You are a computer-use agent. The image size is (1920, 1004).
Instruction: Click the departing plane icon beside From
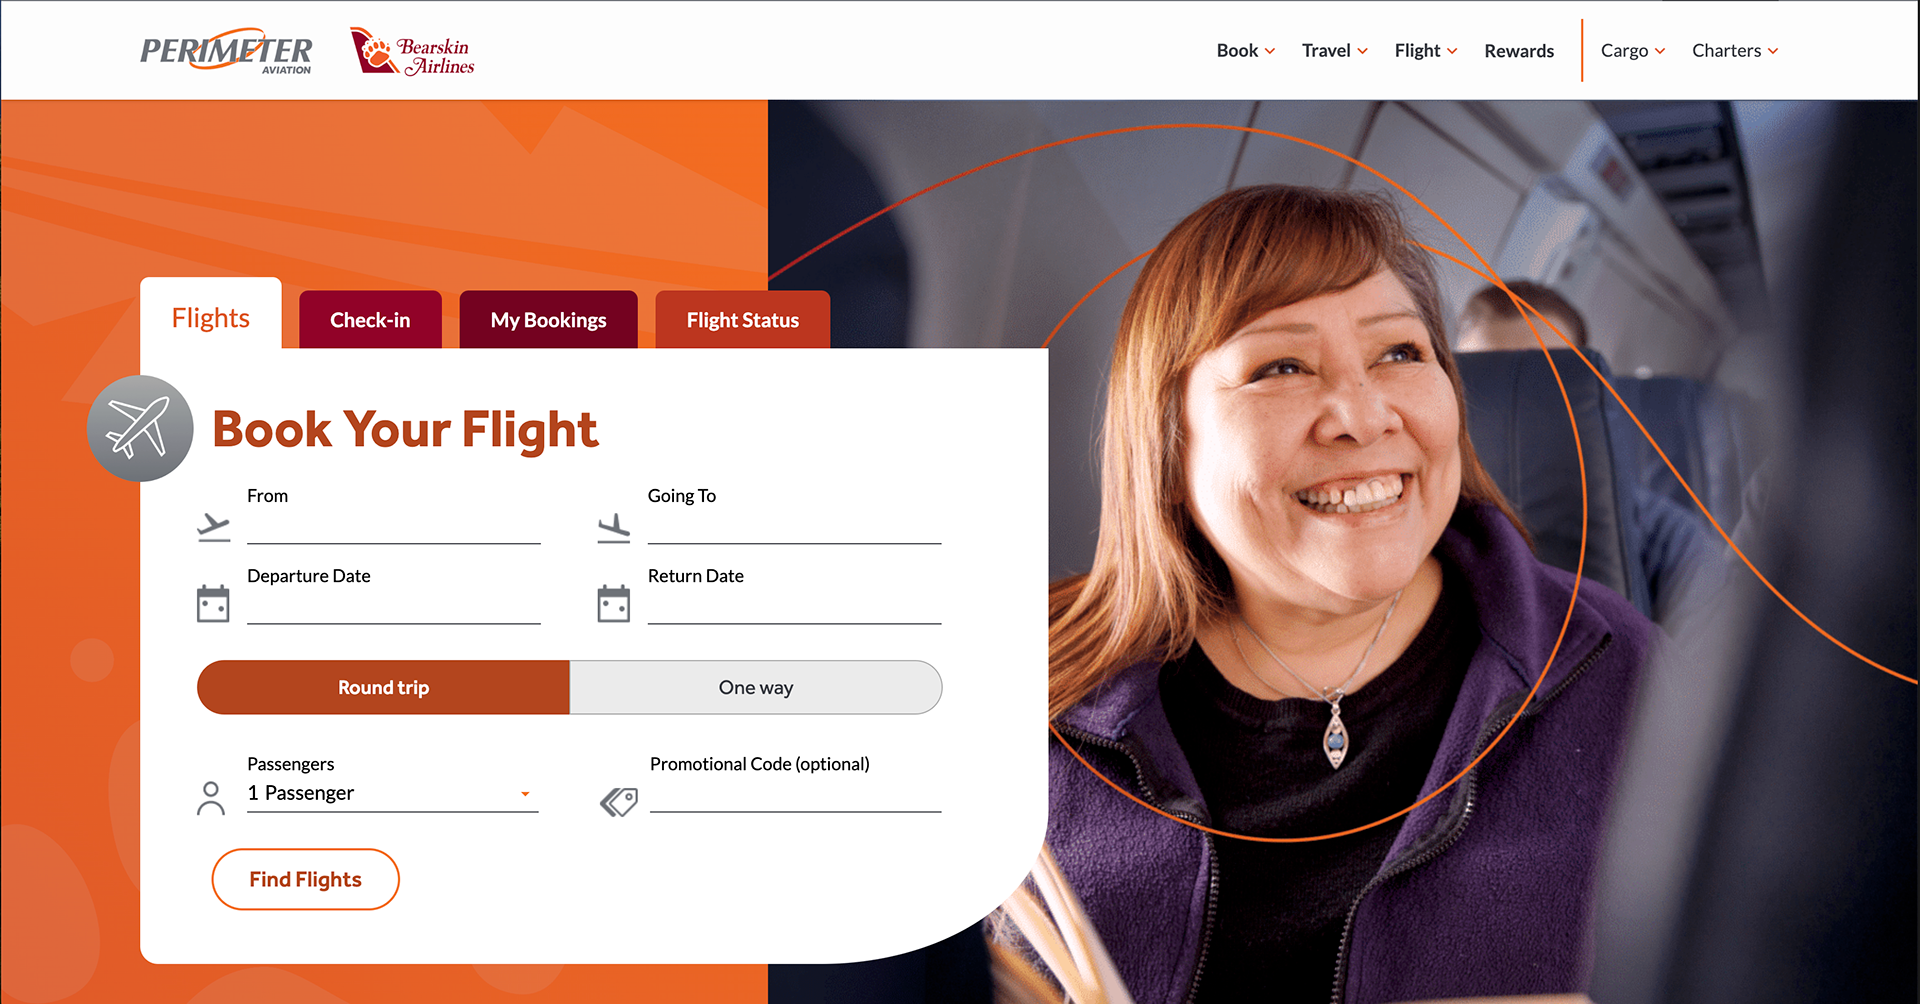[x=213, y=527]
